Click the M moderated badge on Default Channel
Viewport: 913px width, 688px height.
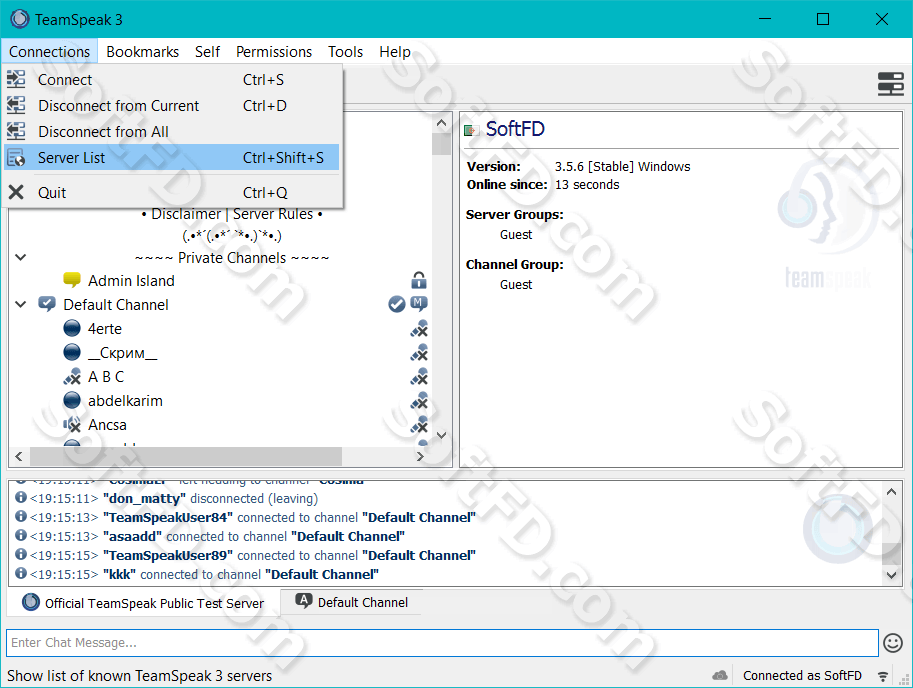coord(419,303)
